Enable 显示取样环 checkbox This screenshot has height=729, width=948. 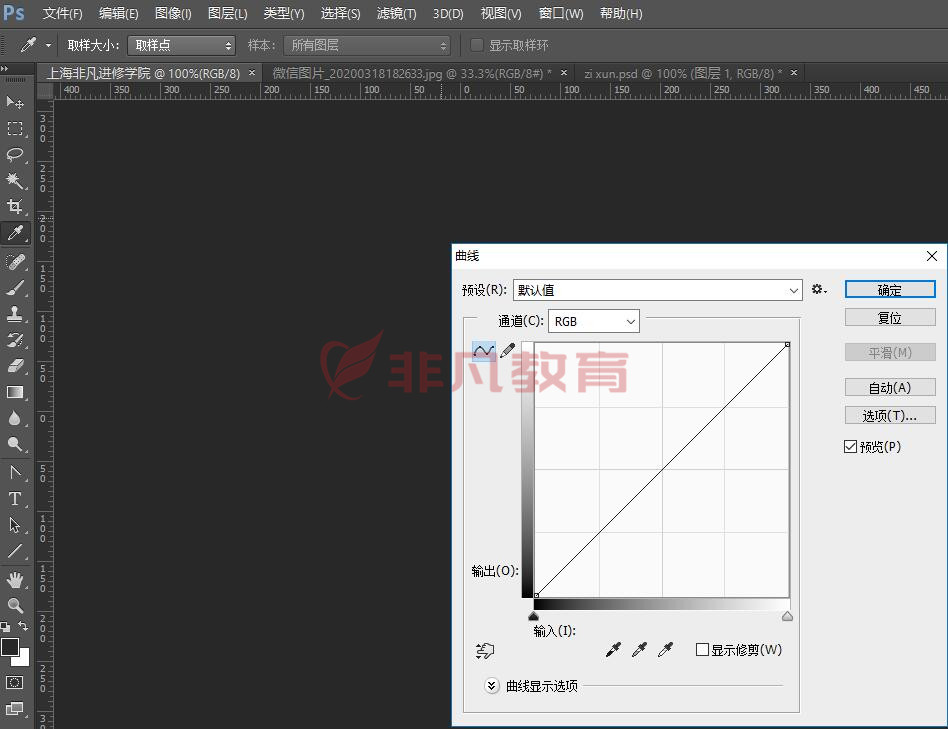pyautogui.click(x=476, y=45)
